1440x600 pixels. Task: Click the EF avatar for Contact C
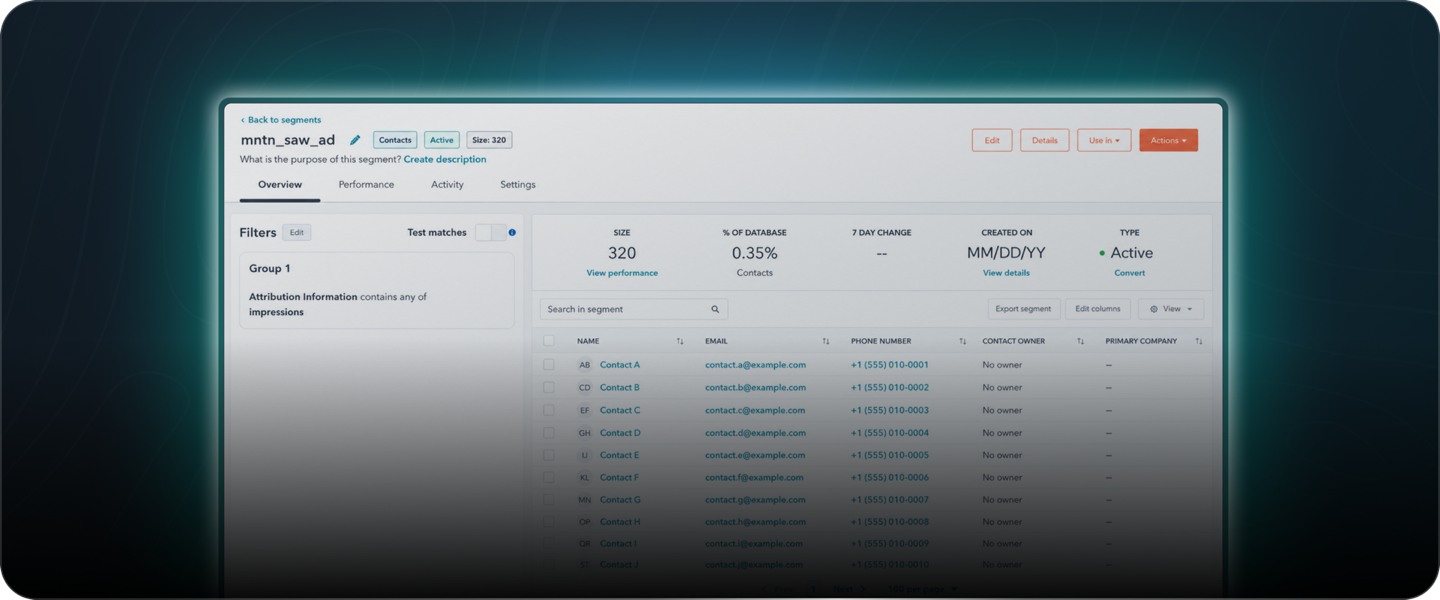click(585, 410)
